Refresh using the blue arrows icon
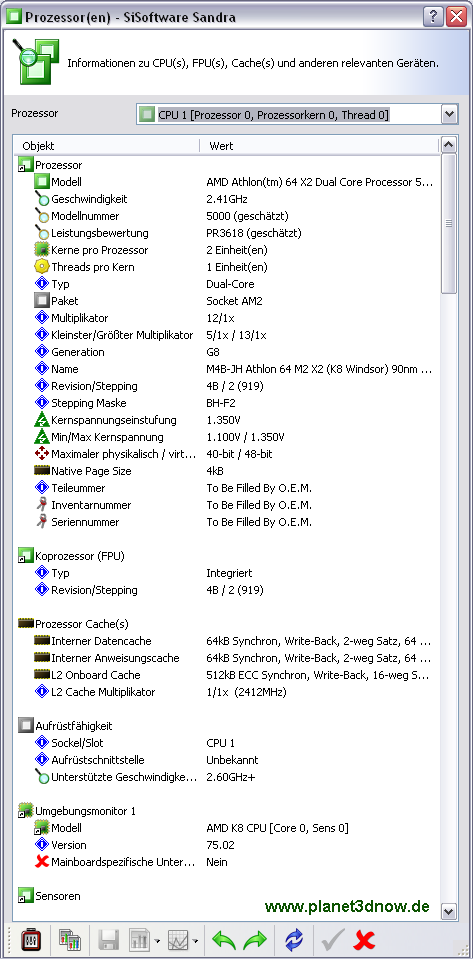 point(294,939)
